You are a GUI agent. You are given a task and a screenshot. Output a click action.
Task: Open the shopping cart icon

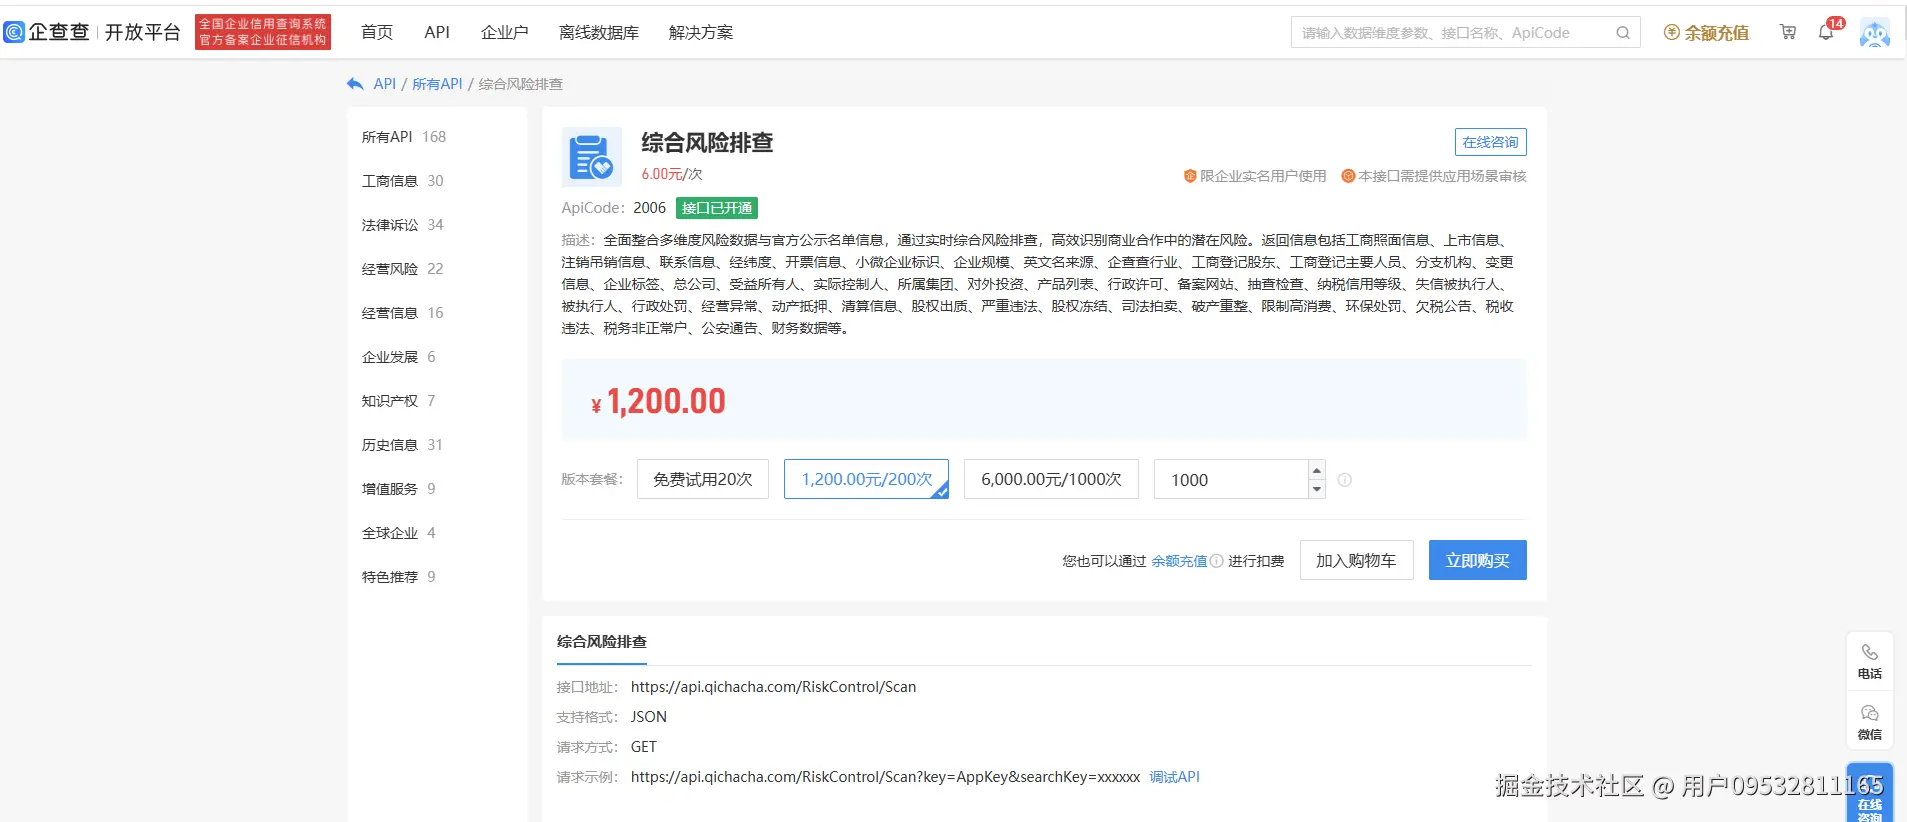pyautogui.click(x=1788, y=32)
